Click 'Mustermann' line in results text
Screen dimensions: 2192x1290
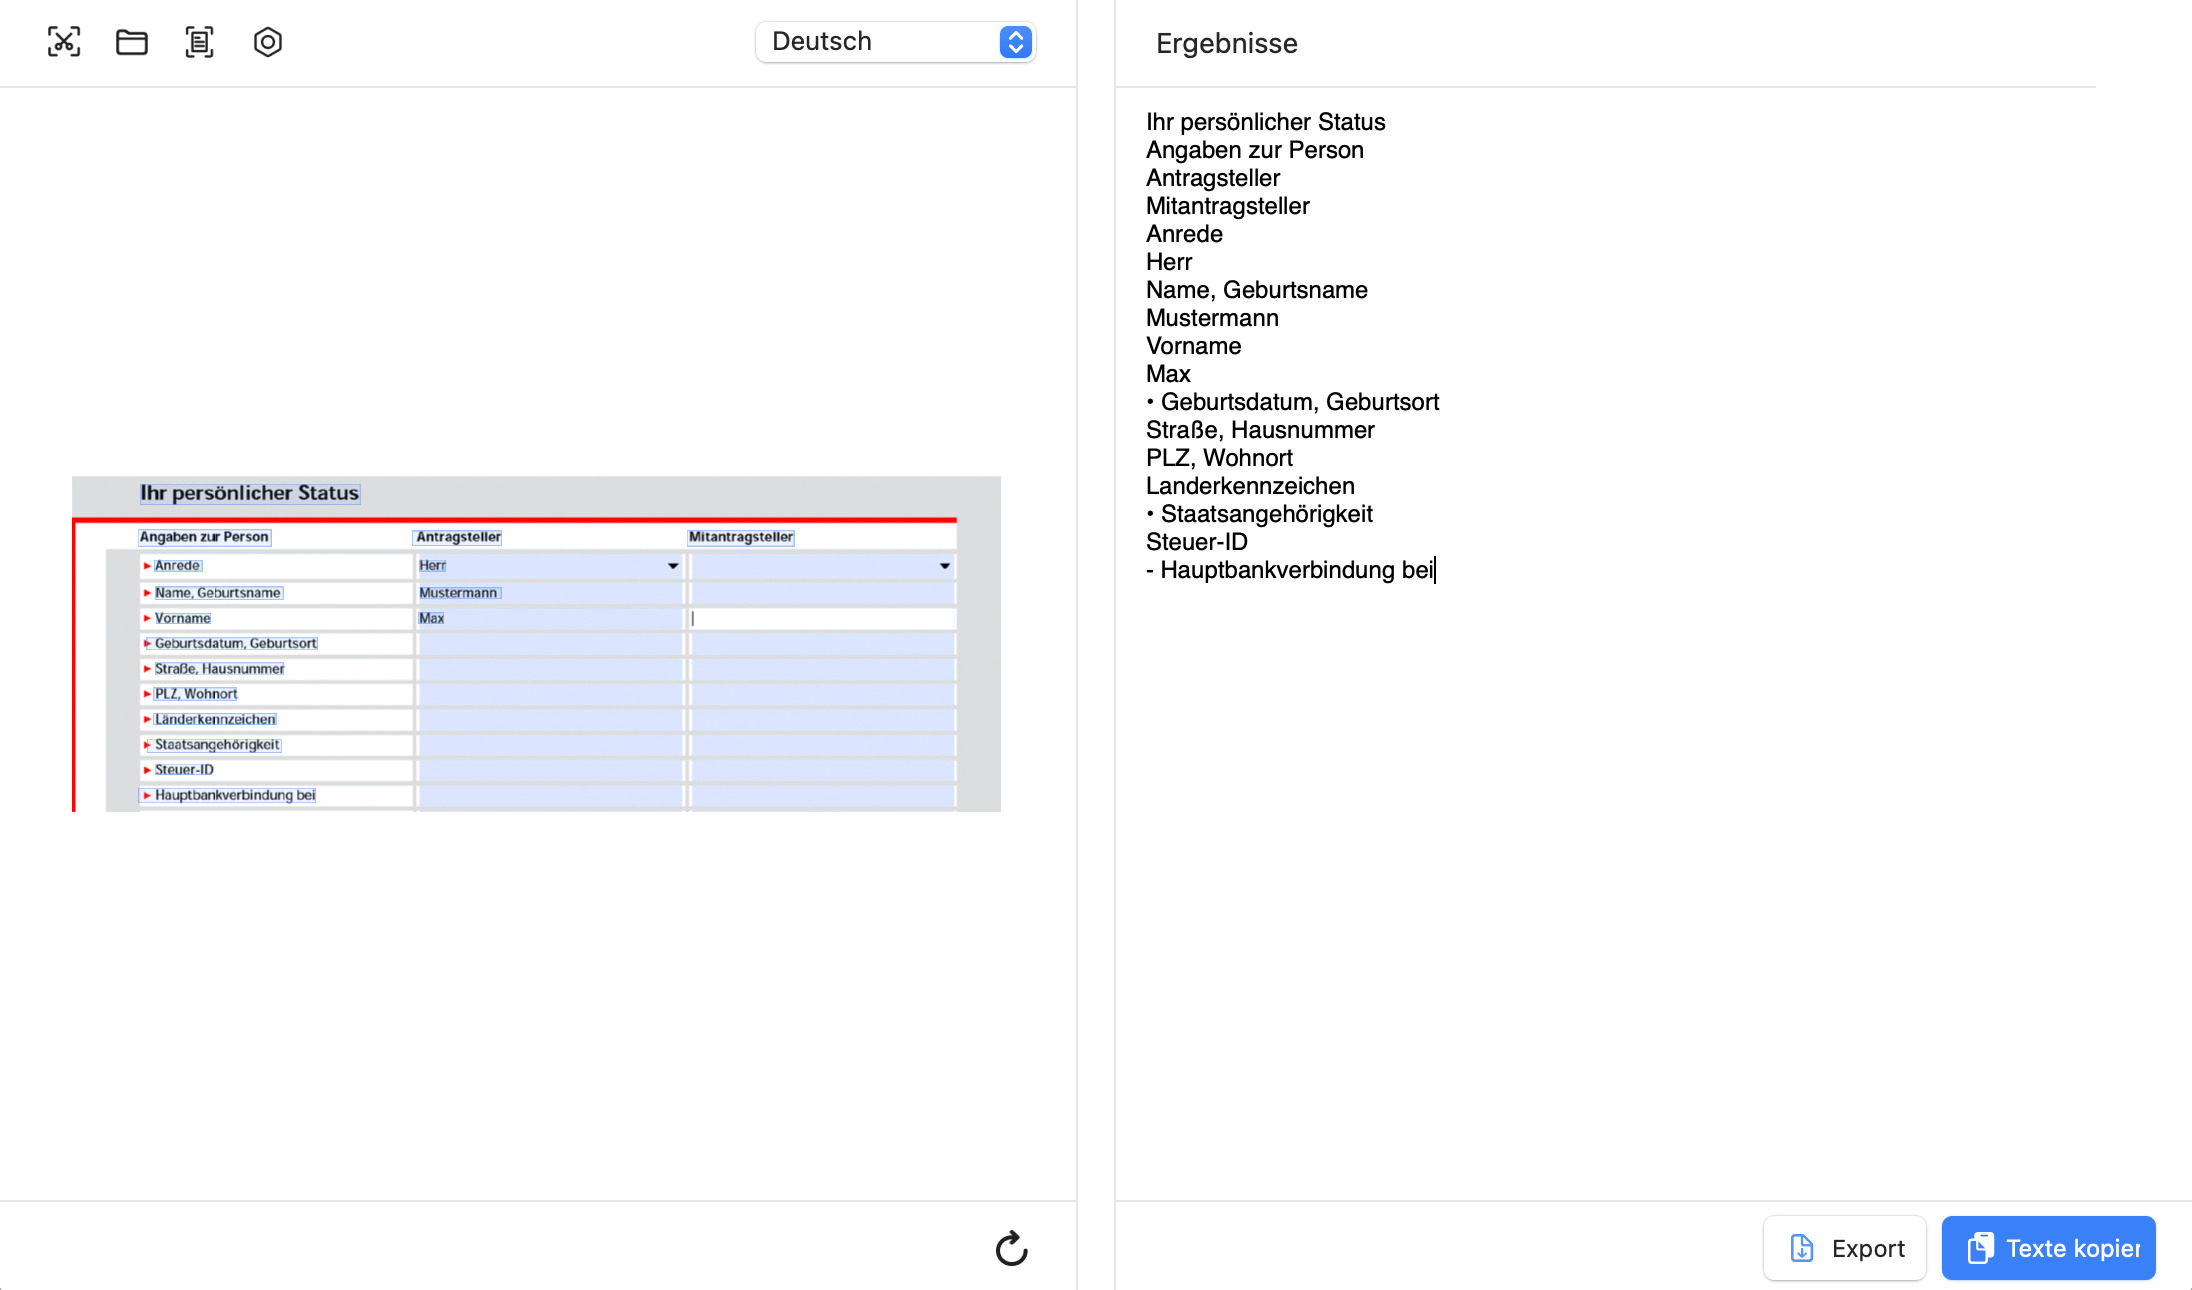(x=1212, y=318)
